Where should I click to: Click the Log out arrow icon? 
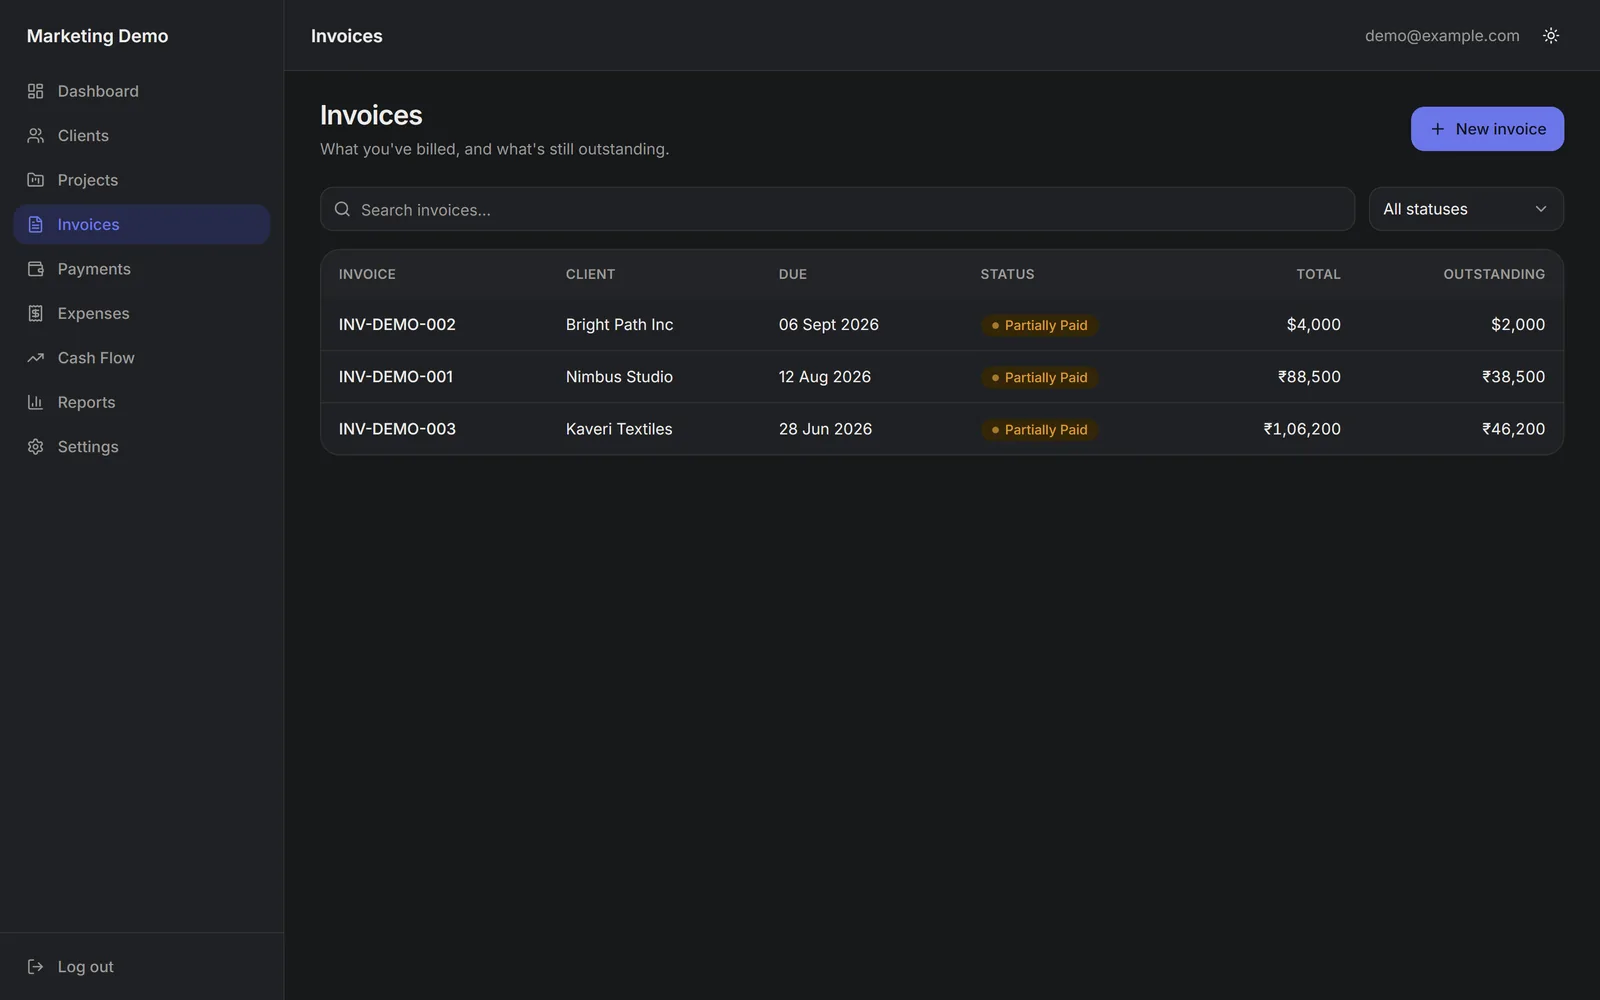(36, 966)
